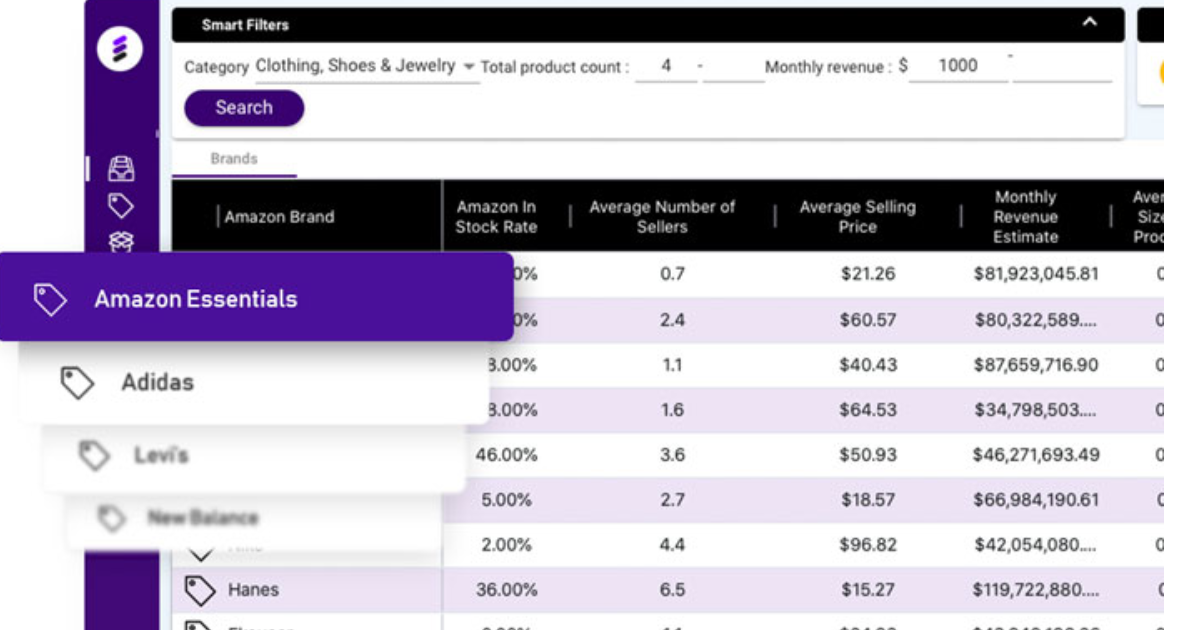Click the Total product count maximum field

733,67
